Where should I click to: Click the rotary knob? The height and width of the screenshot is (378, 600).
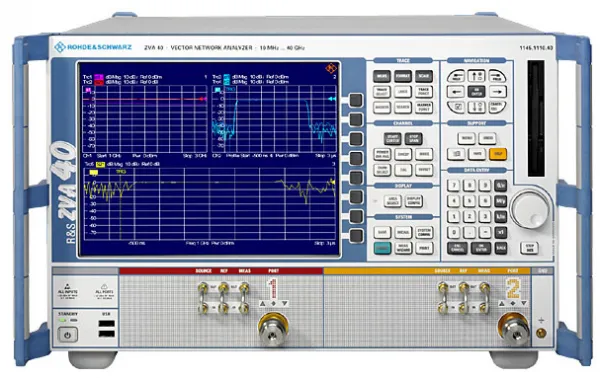click(530, 209)
